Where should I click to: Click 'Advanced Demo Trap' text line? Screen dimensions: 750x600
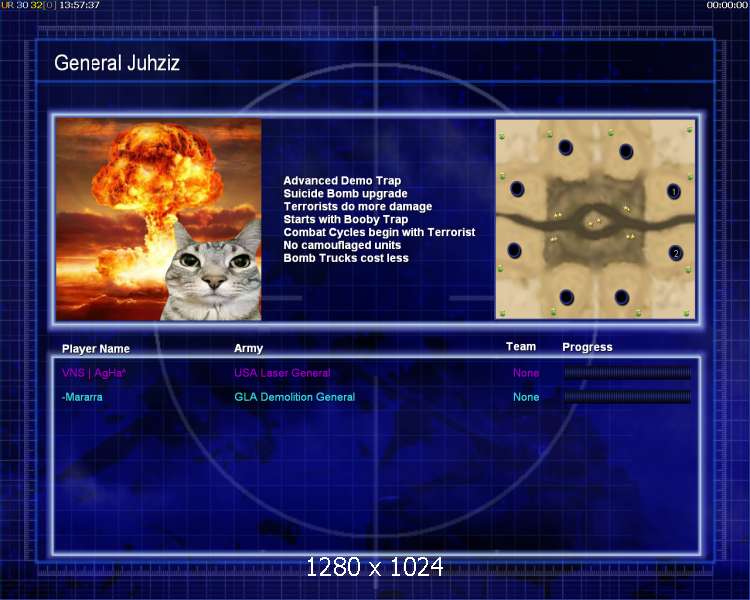[342, 180]
